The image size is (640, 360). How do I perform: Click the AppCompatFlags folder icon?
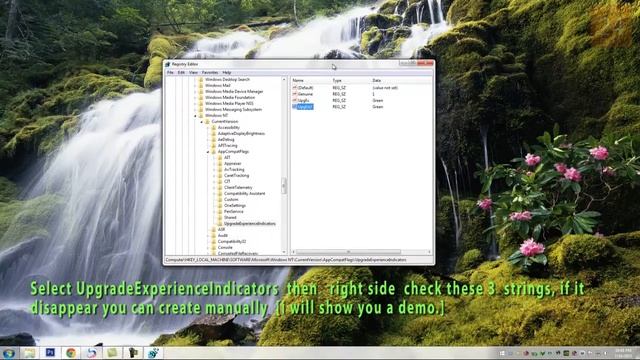pyautogui.click(x=213, y=151)
